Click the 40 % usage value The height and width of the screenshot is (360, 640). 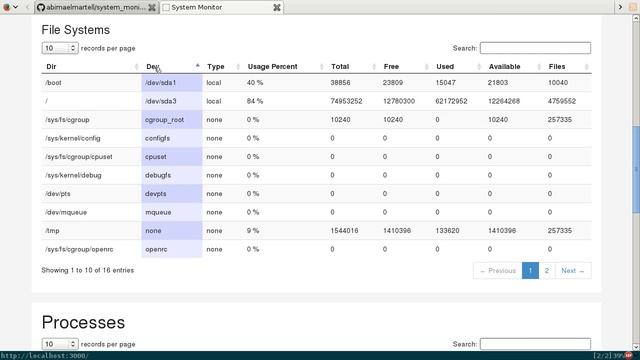(255, 83)
